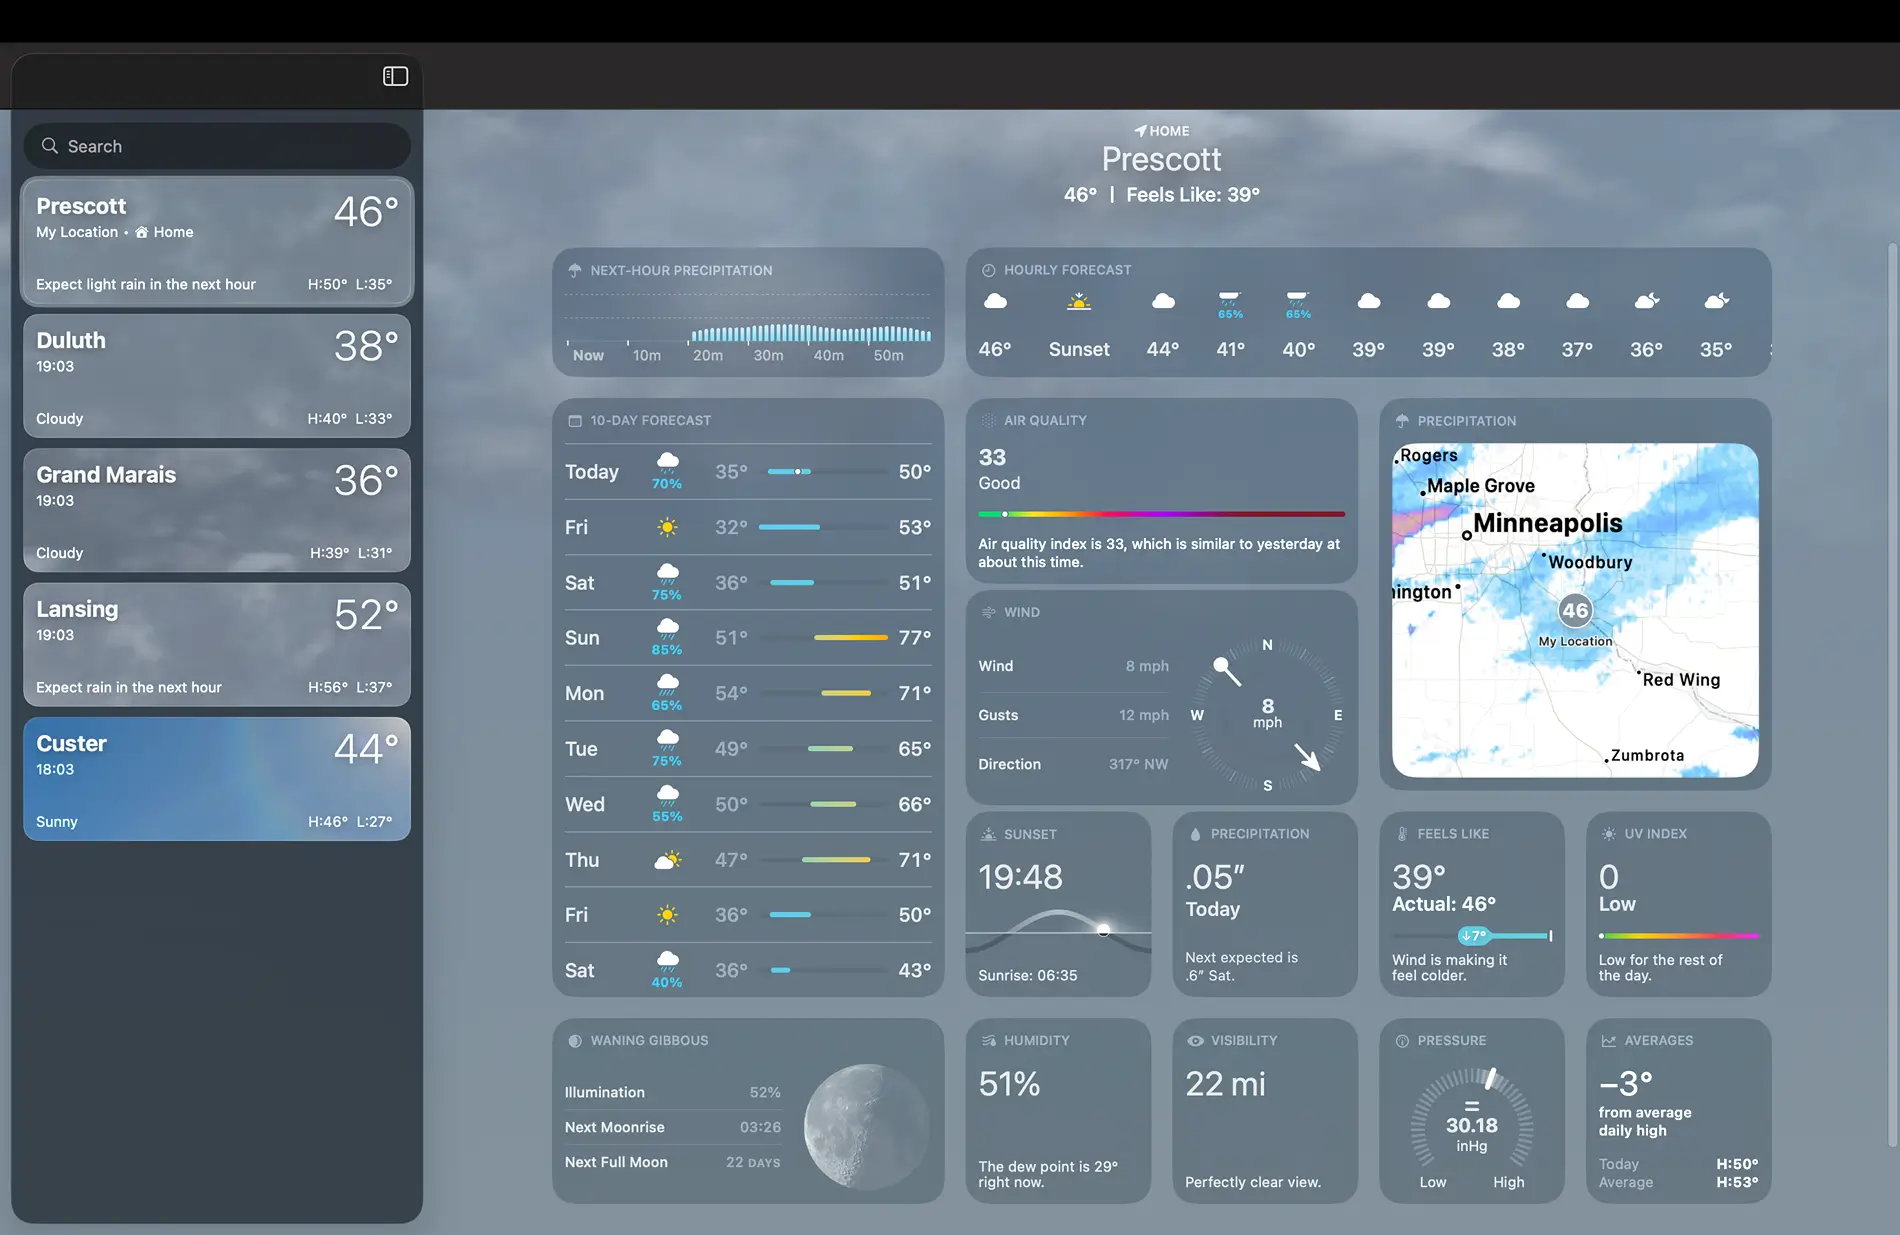This screenshot has height=1235, width=1900.
Task: Click the Next Full Moon 22 days row
Action: (672, 1162)
